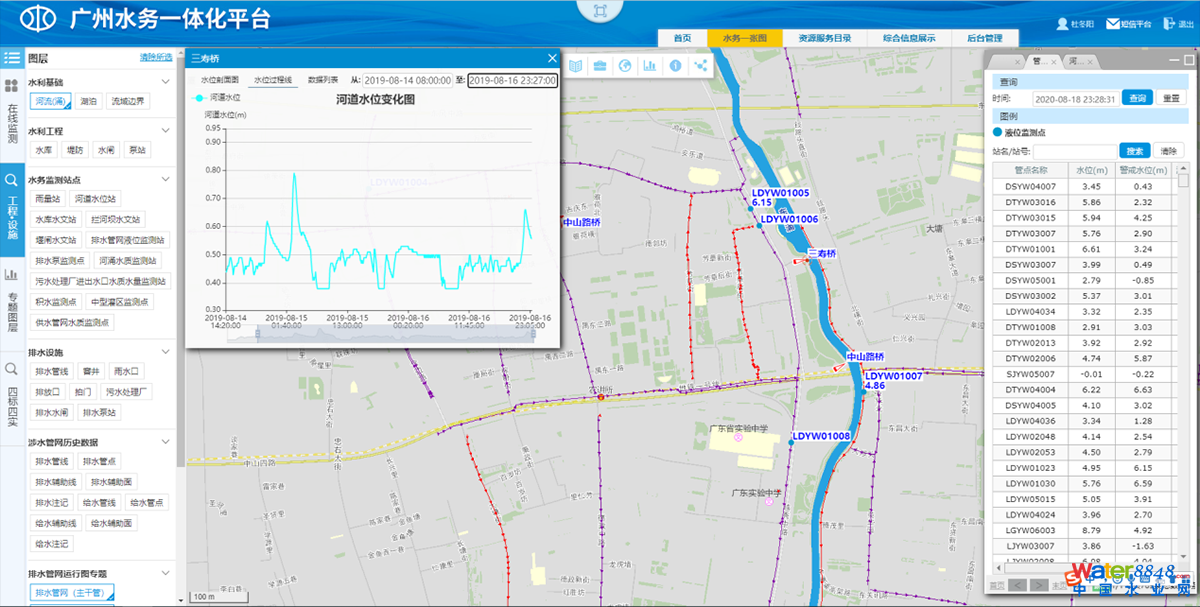Open the book icon in the map toolbar
This screenshot has width=1200, height=607.
point(576,66)
